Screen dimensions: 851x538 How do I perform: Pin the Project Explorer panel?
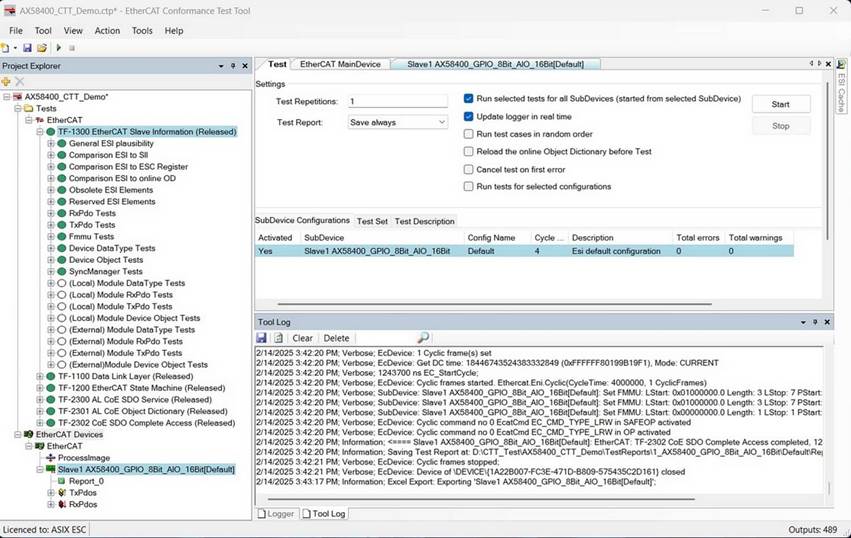[233, 66]
